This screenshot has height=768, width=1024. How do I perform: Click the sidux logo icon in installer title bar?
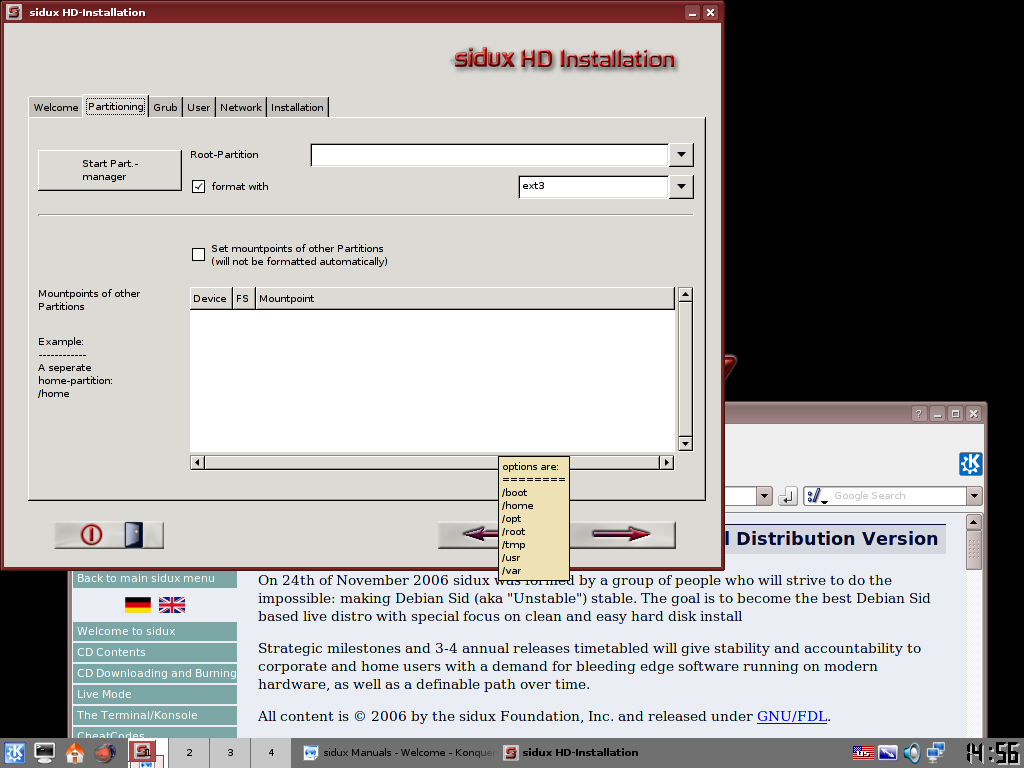click(14, 12)
